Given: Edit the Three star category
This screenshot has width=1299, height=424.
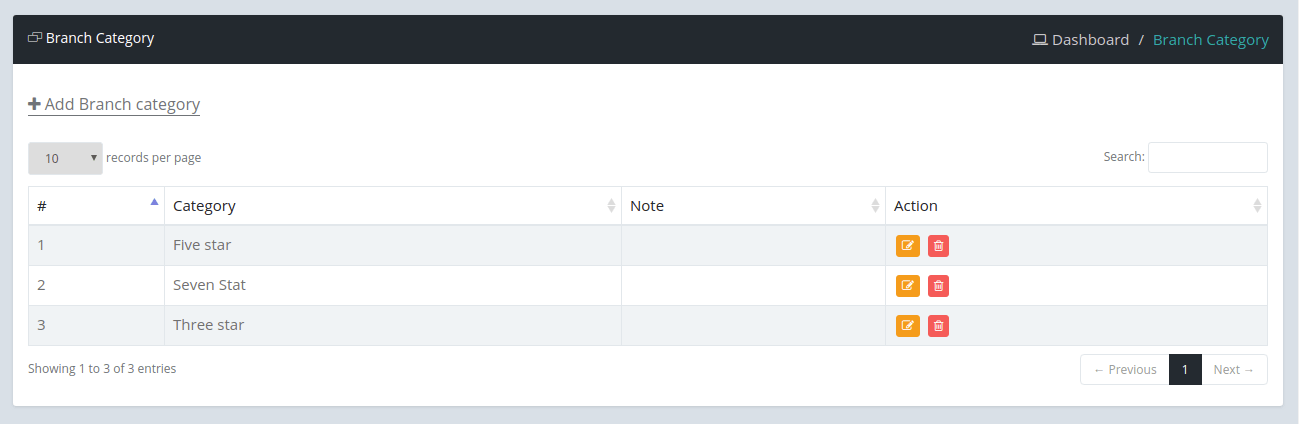Looking at the screenshot, I should click(907, 326).
